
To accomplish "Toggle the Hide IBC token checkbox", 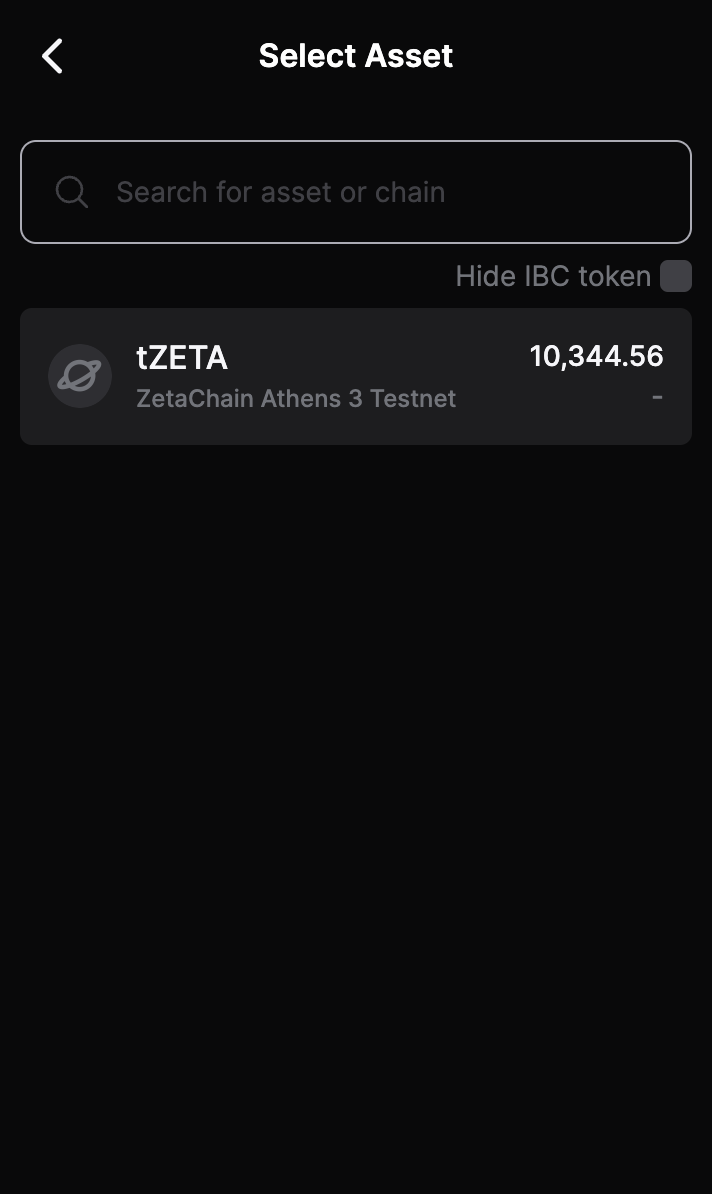I will click(x=676, y=276).
